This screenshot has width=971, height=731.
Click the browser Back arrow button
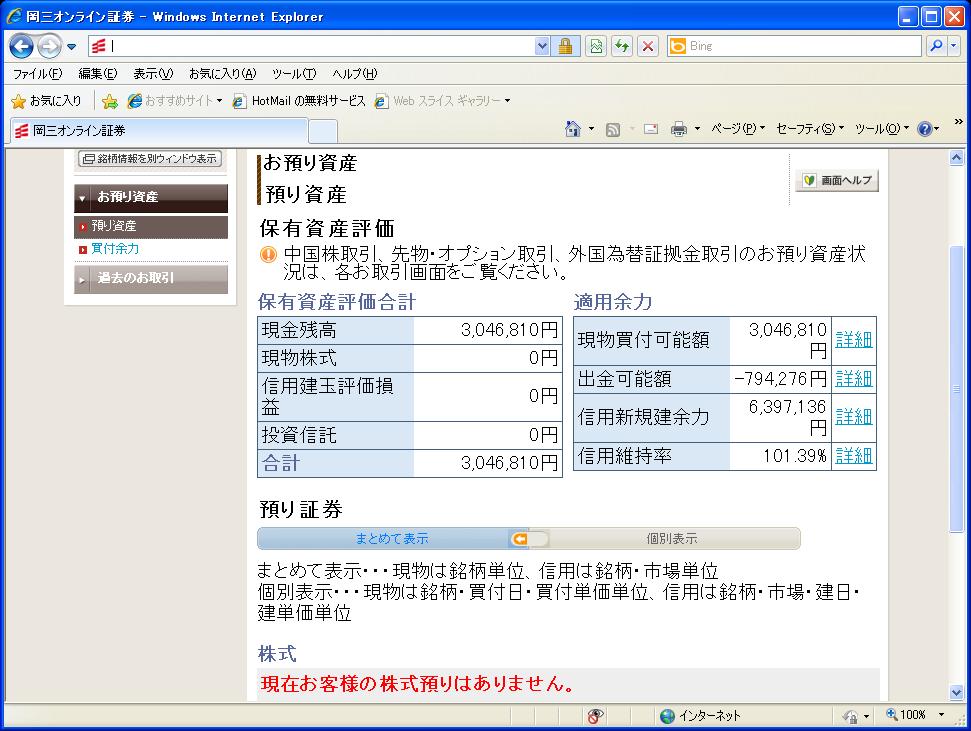(22, 46)
